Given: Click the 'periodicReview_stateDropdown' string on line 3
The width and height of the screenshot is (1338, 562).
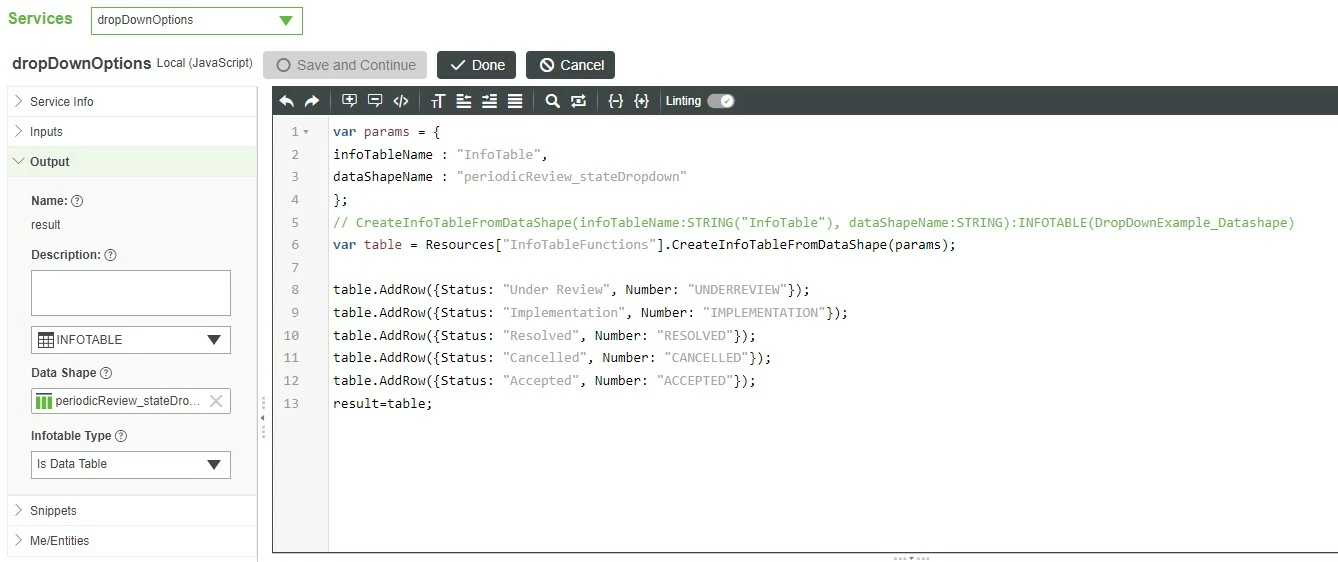Looking at the screenshot, I should point(572,177).
